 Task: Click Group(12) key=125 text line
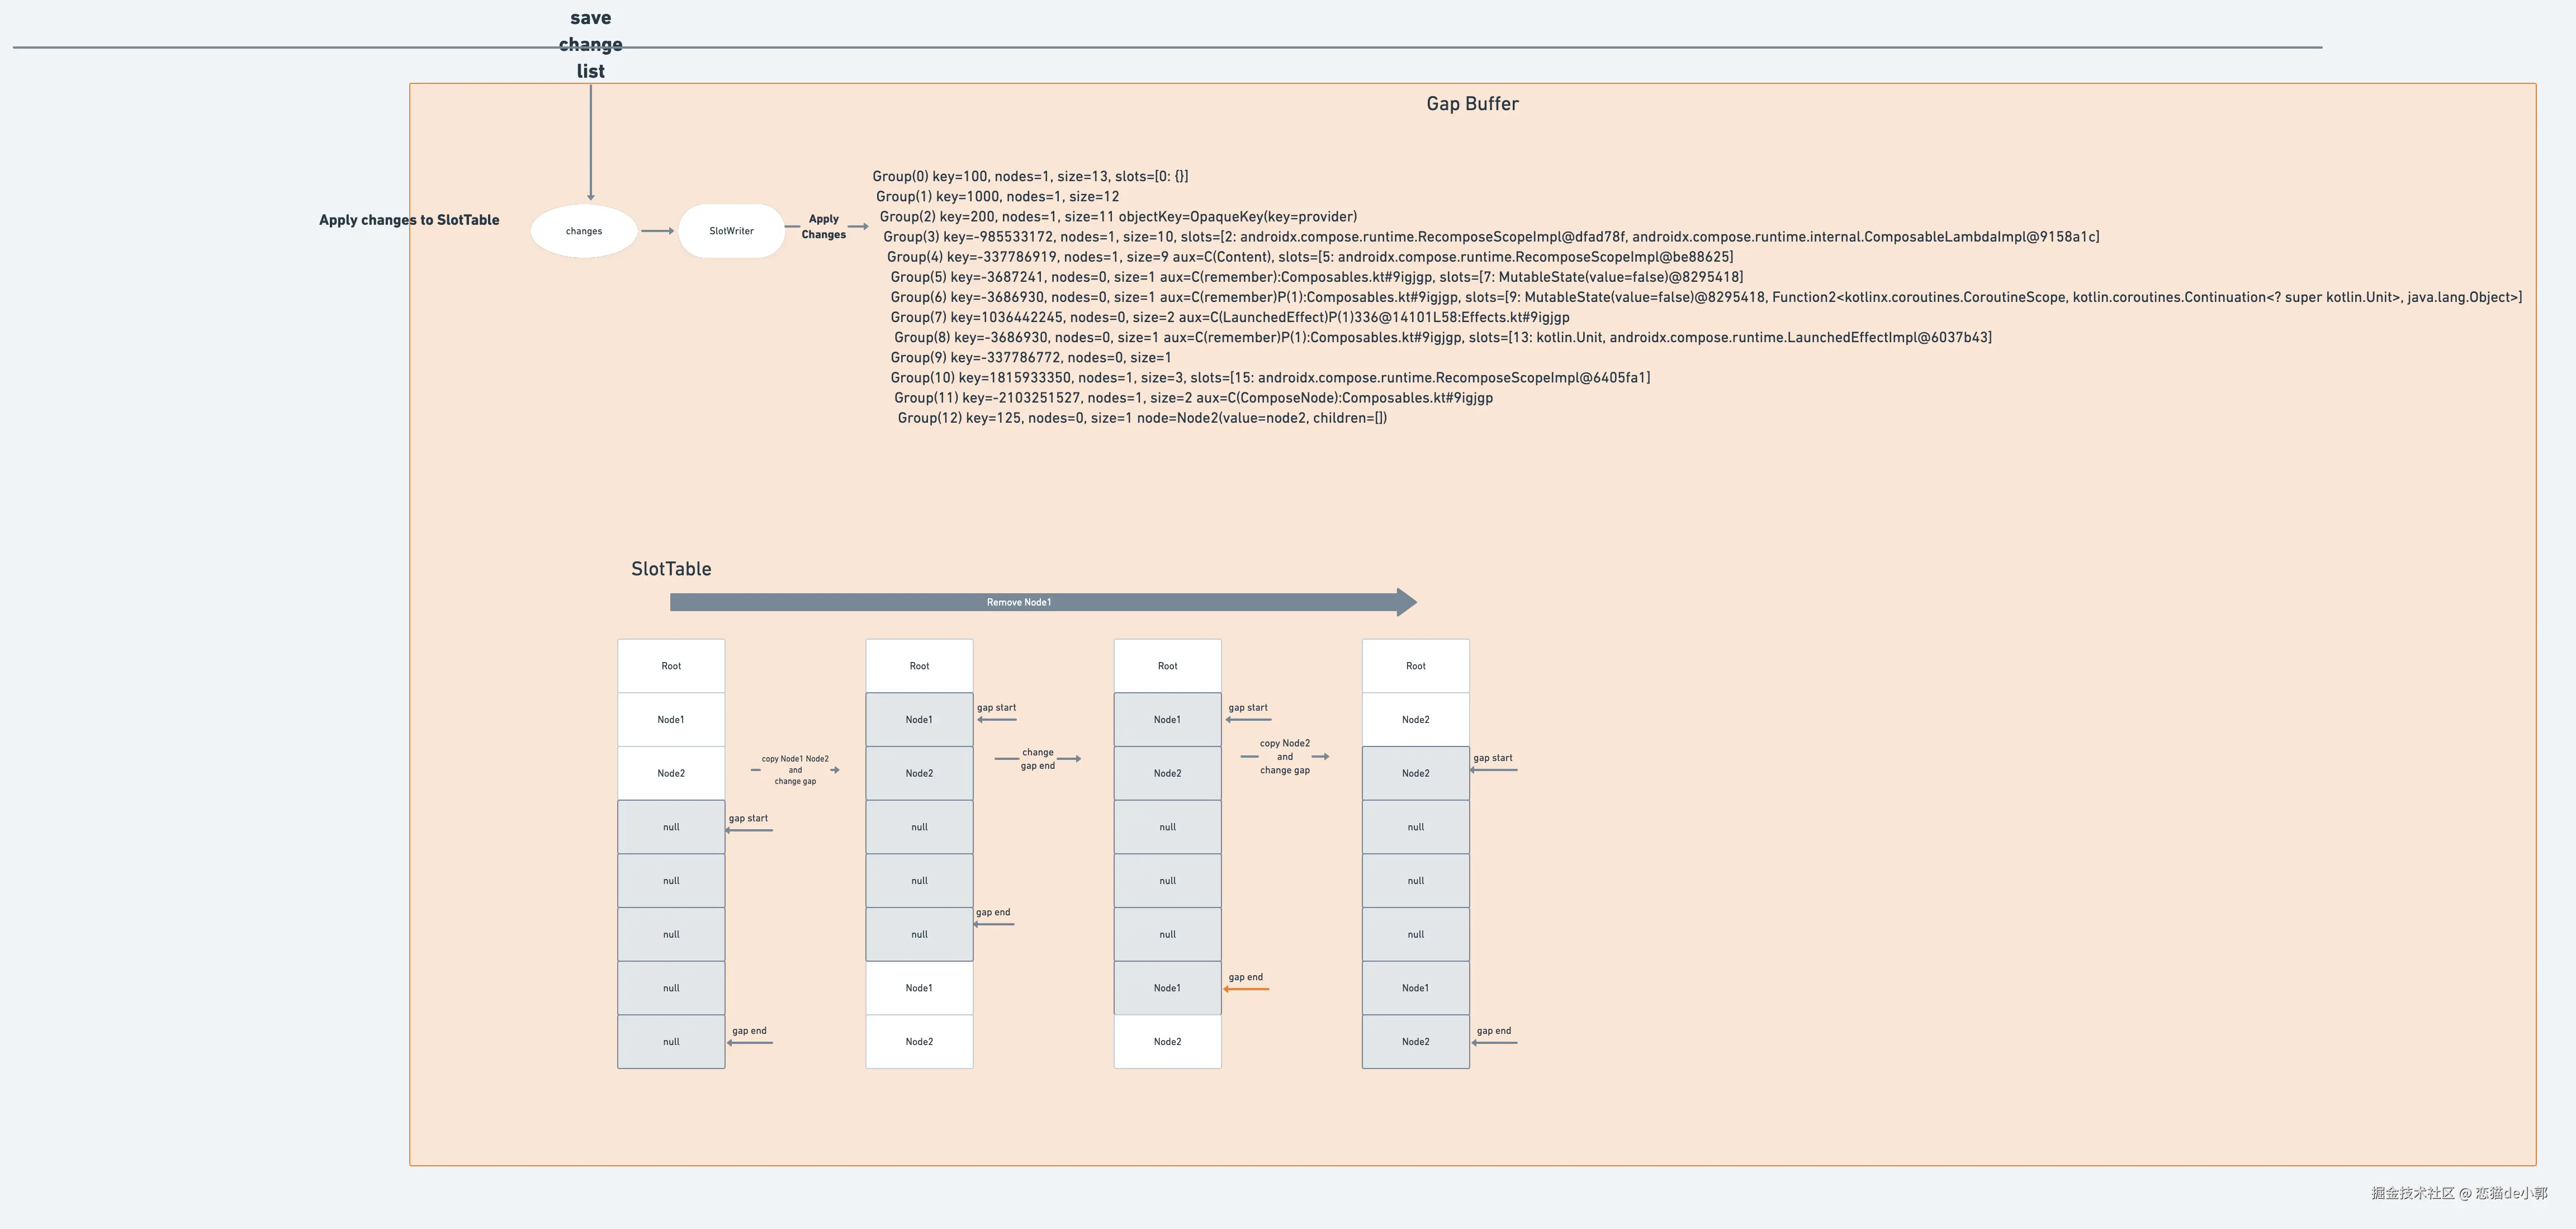coord(1141,418)
